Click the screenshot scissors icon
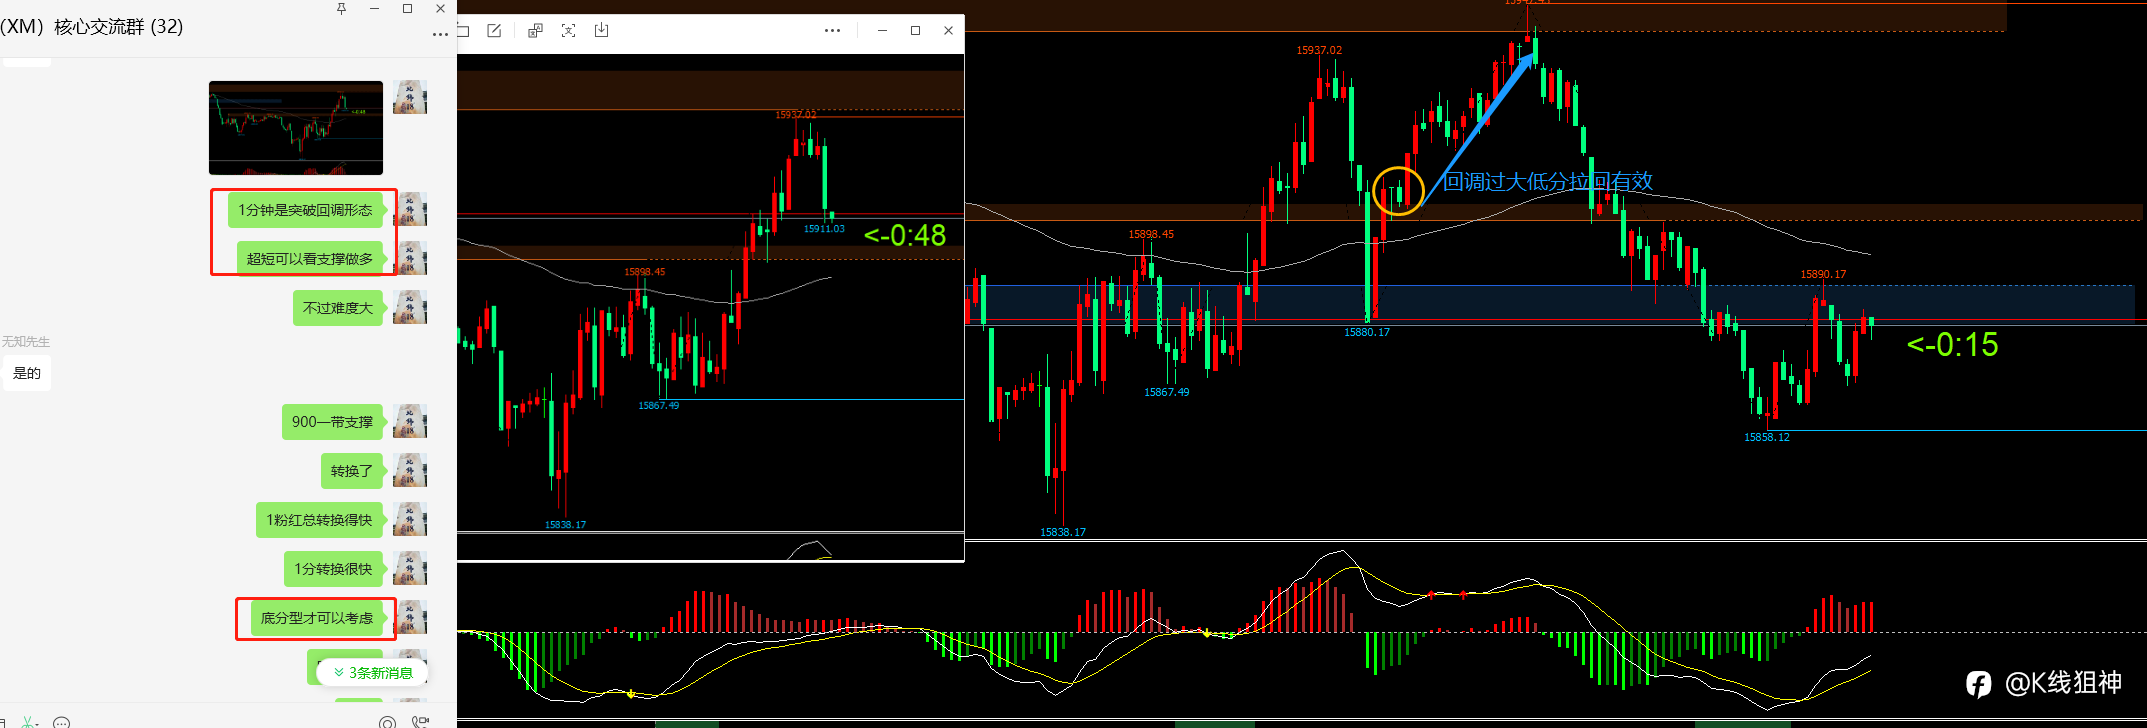This screenshot has width=2147, height=728. 29,722
